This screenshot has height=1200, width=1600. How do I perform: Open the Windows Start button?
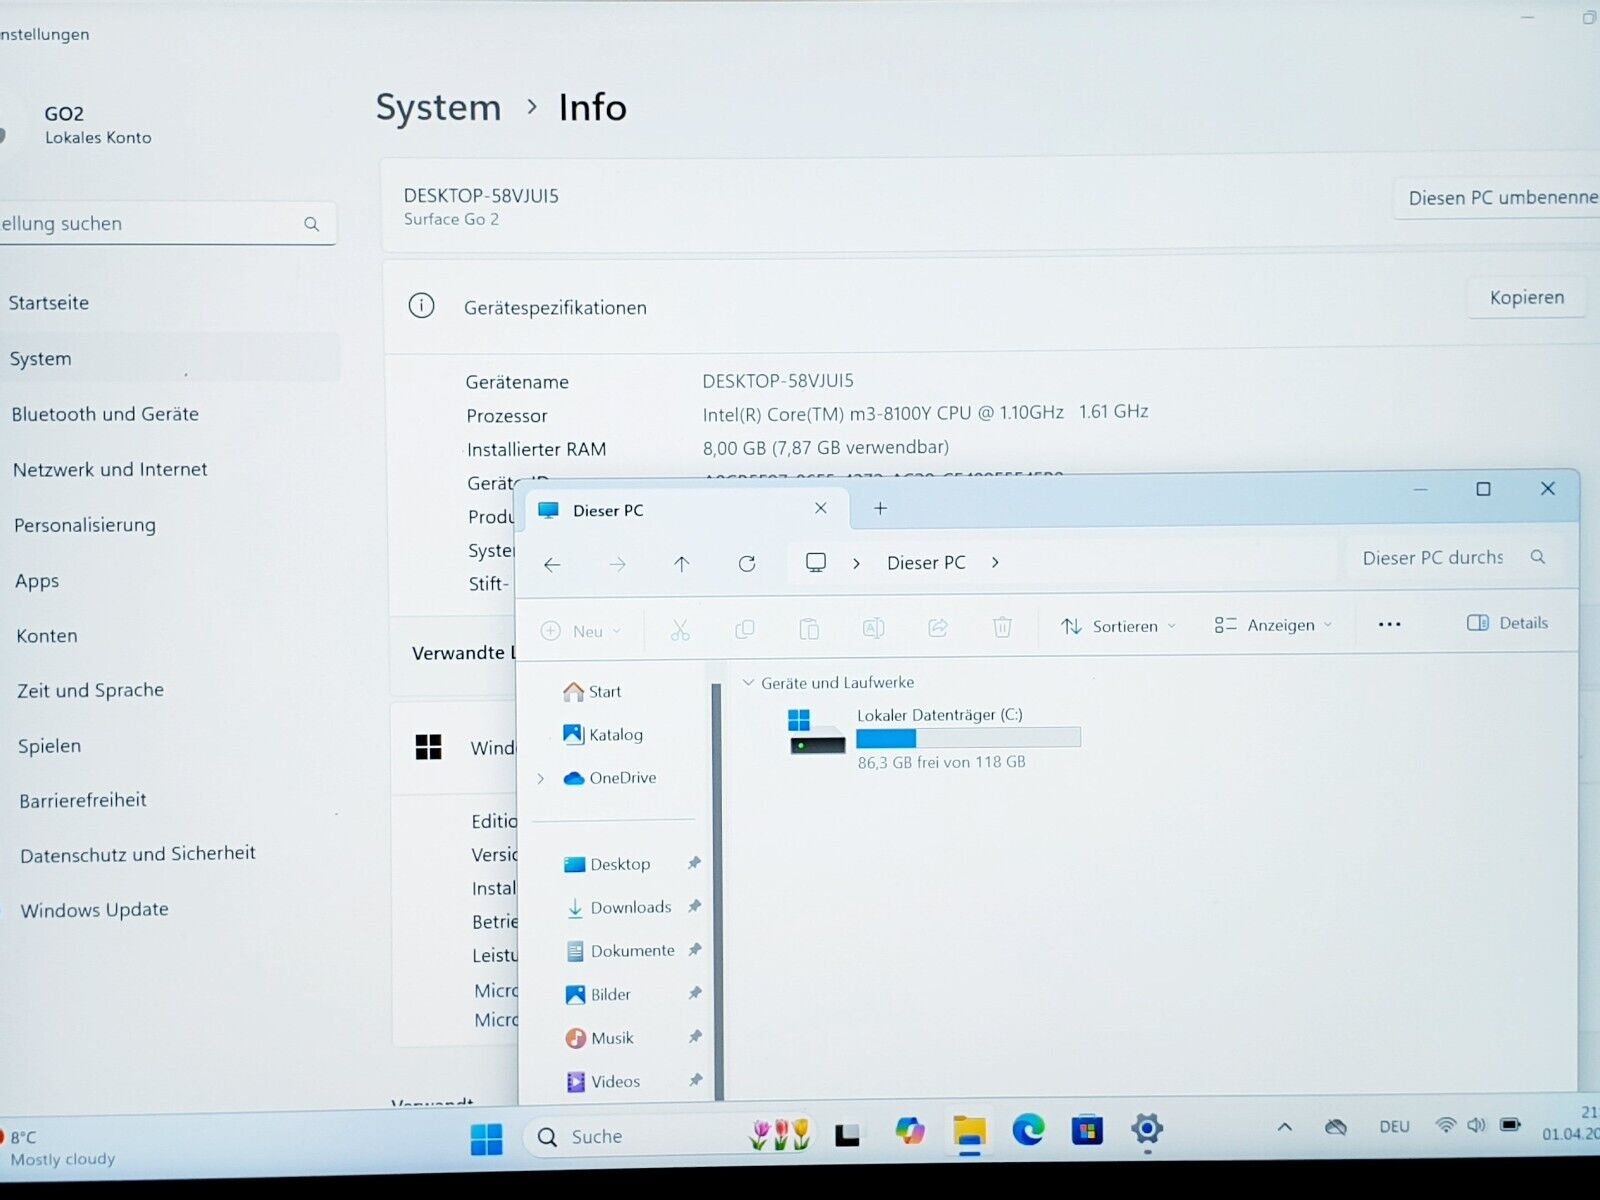[x=487, y=1138]
